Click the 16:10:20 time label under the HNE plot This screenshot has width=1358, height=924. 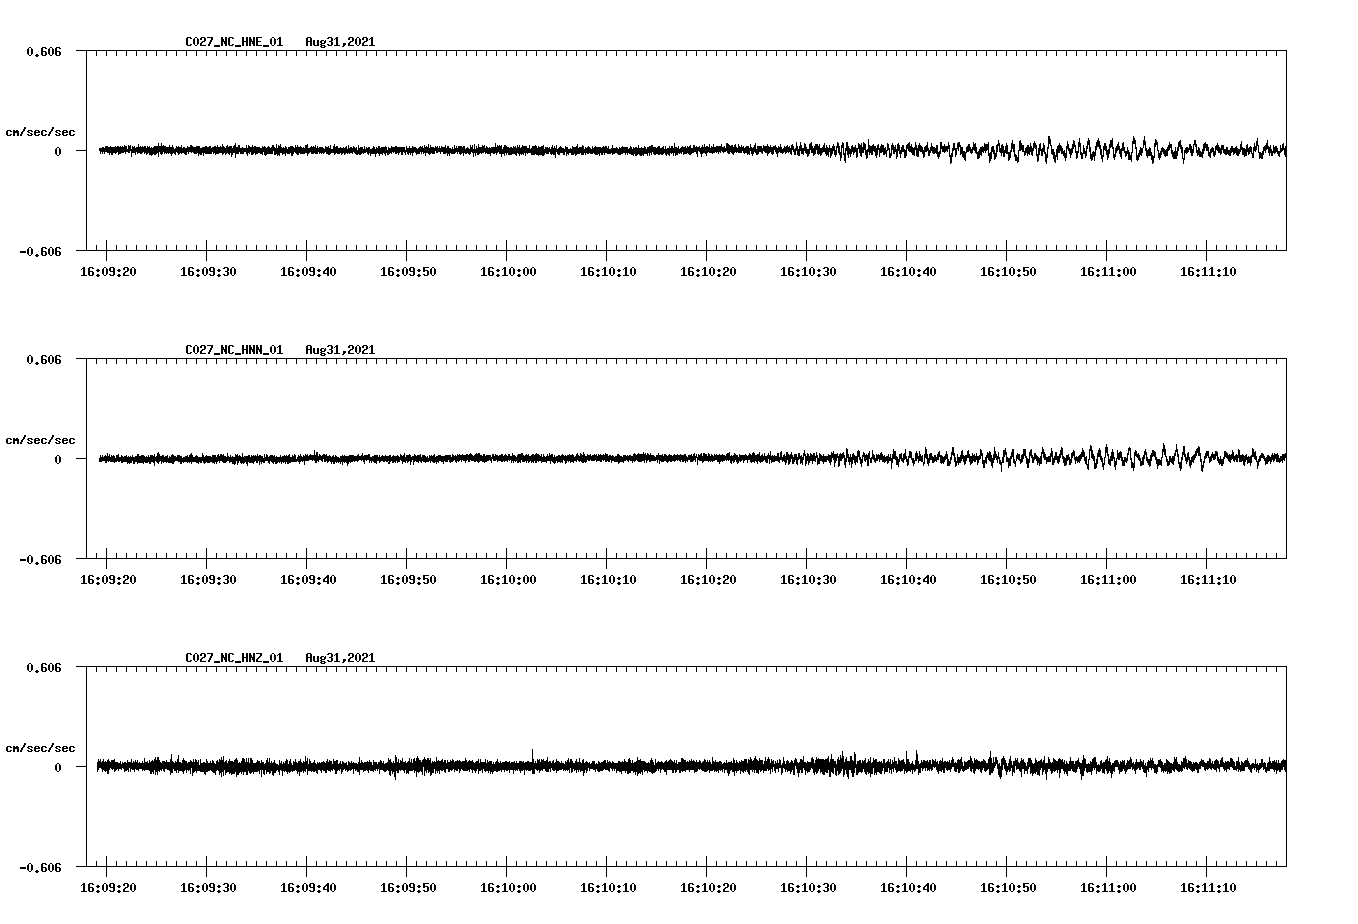click(708, 272)
